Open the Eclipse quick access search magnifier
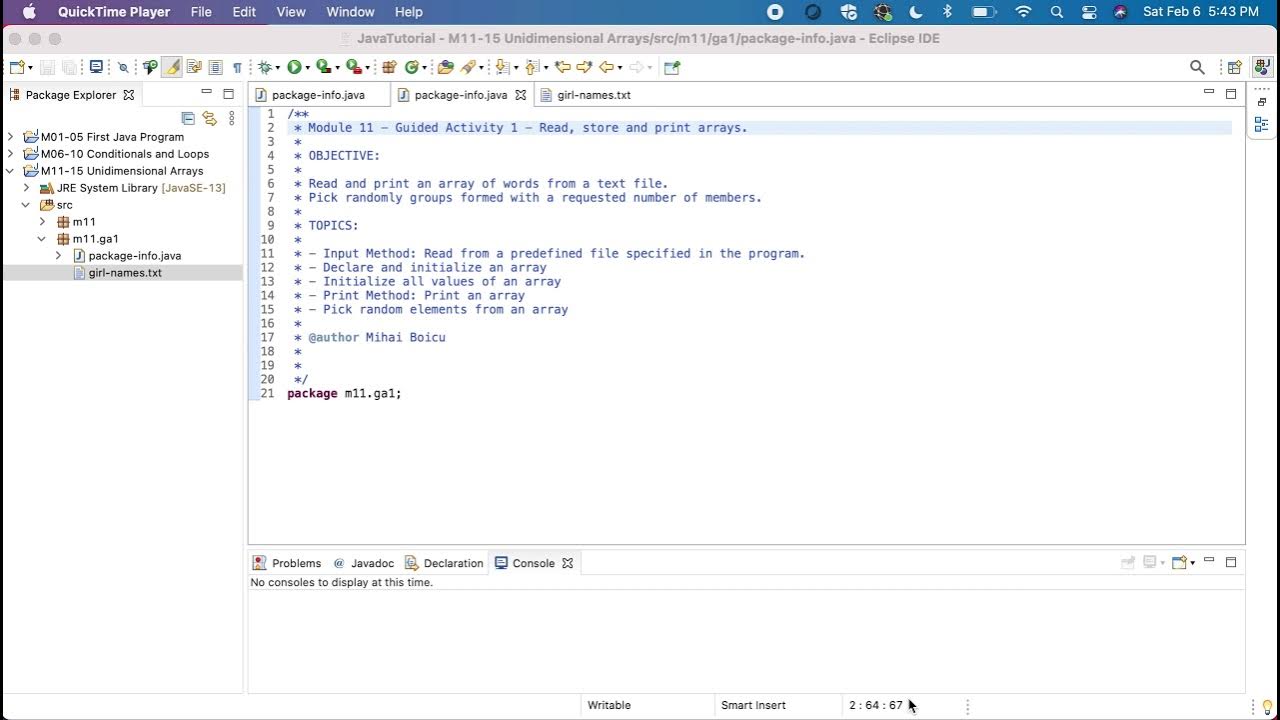This screenshot has width=1280, height=720. point(1197,67)
